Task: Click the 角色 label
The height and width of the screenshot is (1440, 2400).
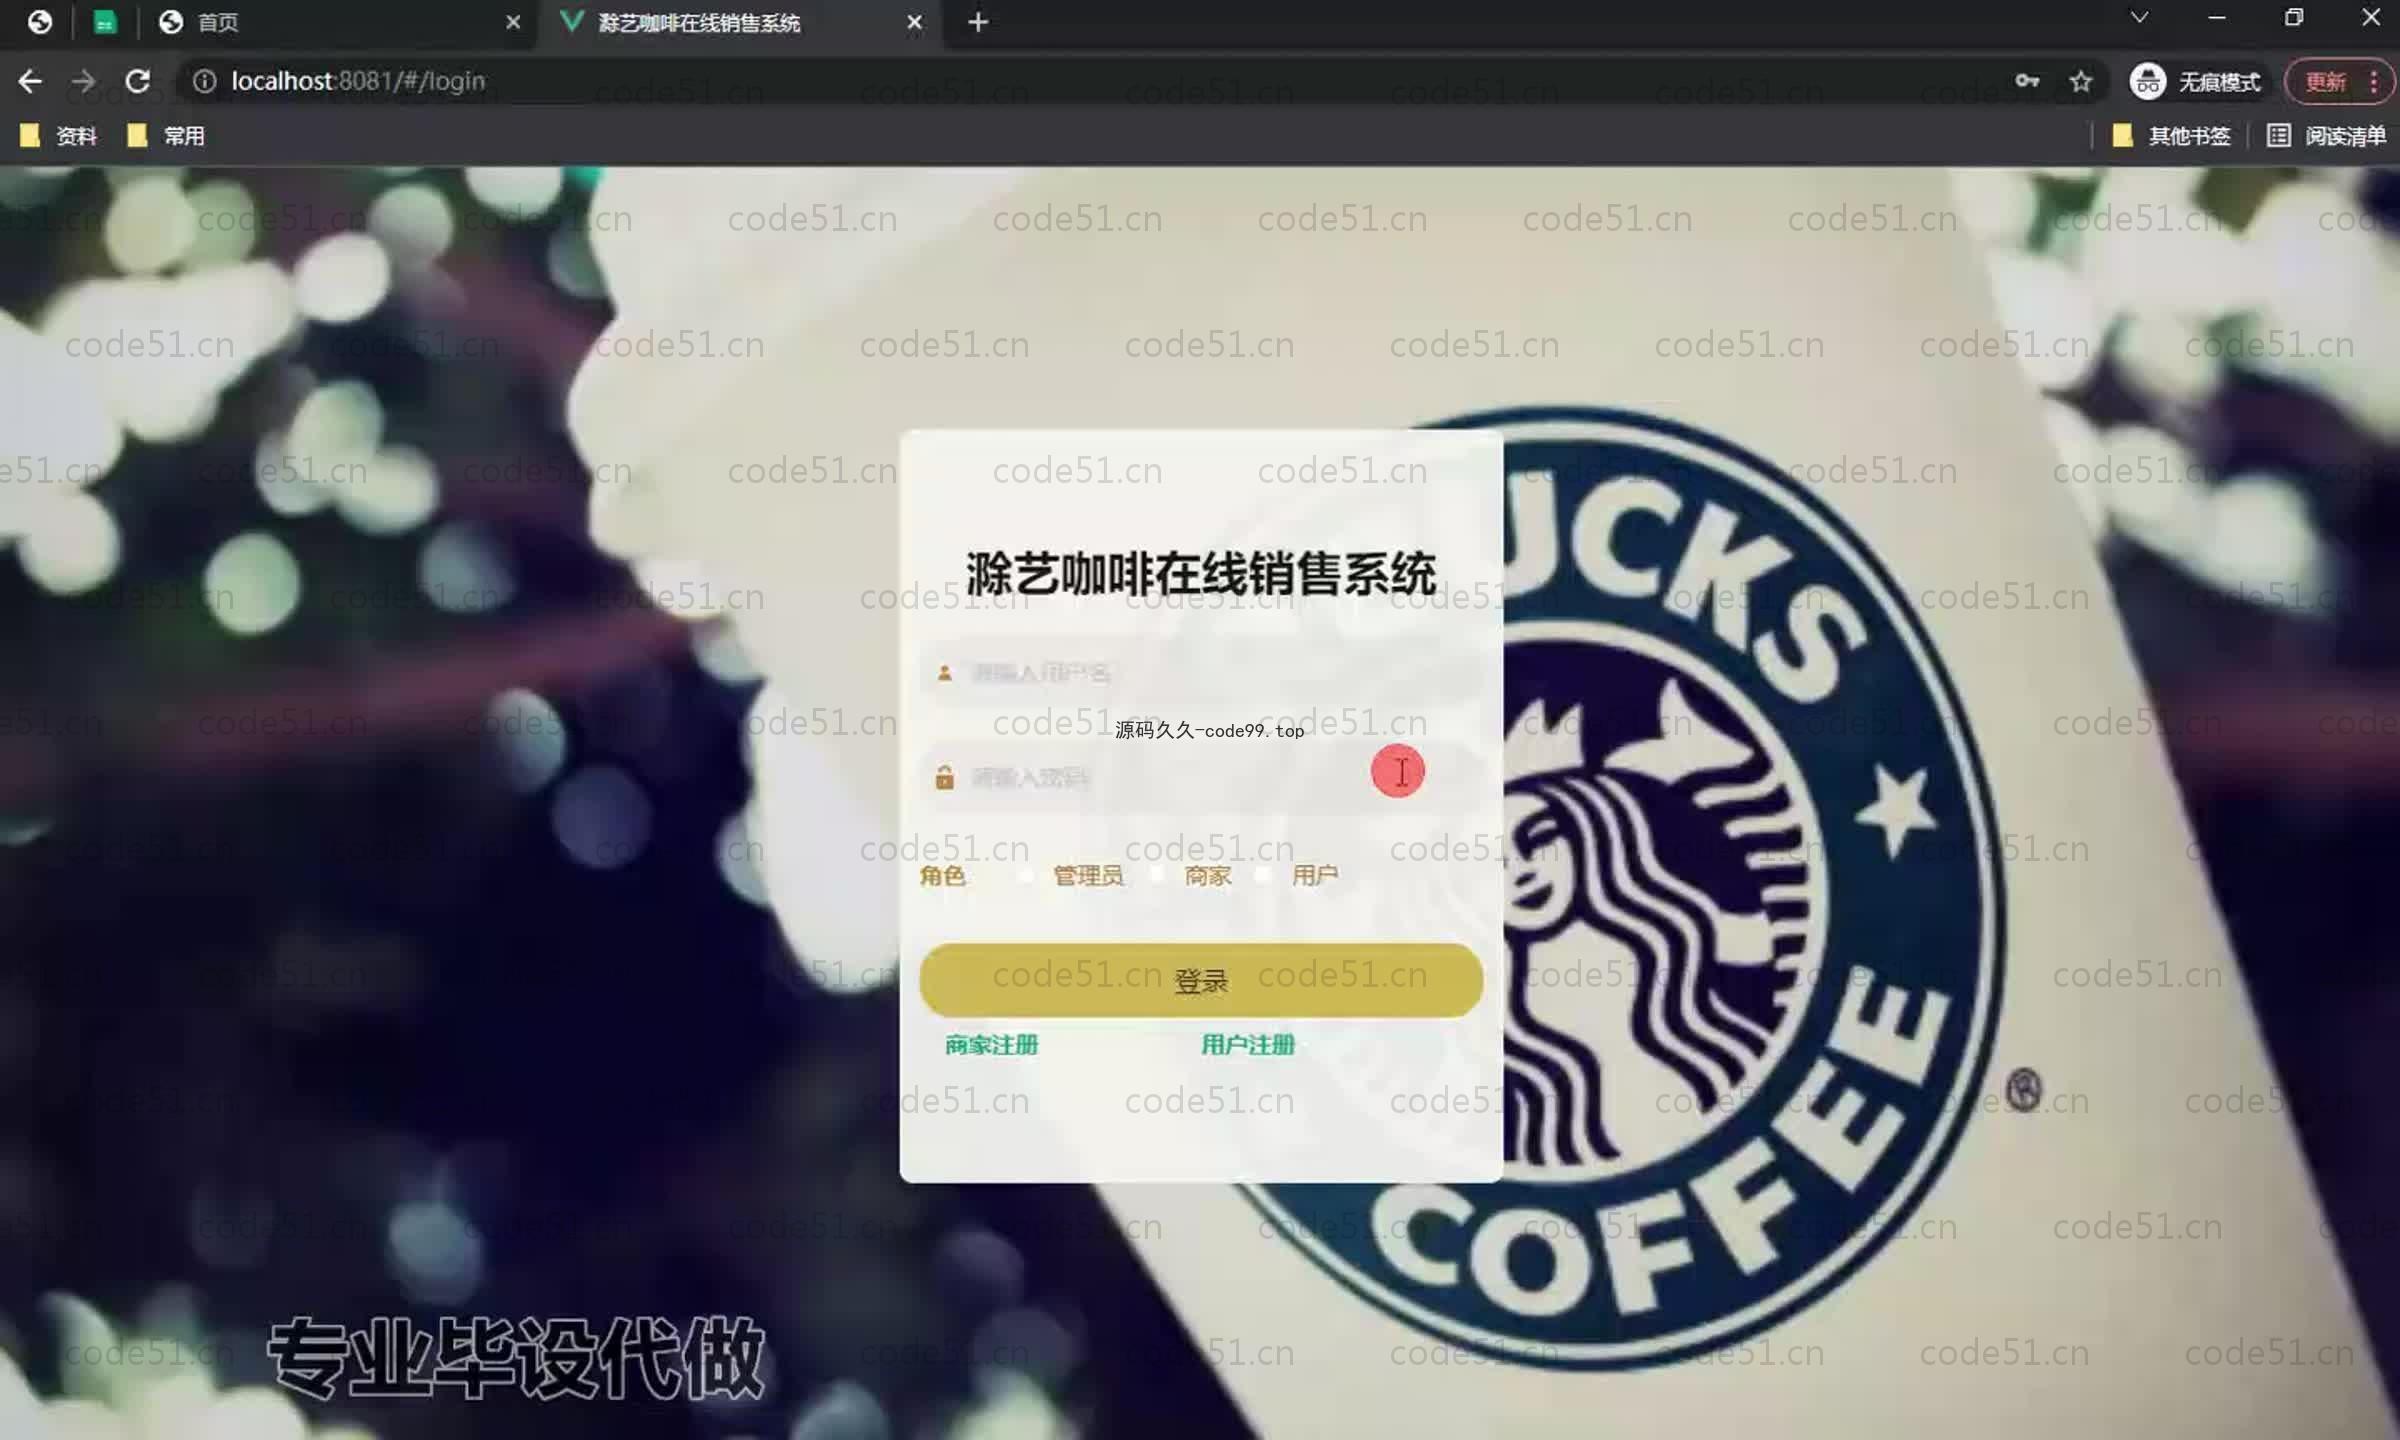Action: pos(942,876)
